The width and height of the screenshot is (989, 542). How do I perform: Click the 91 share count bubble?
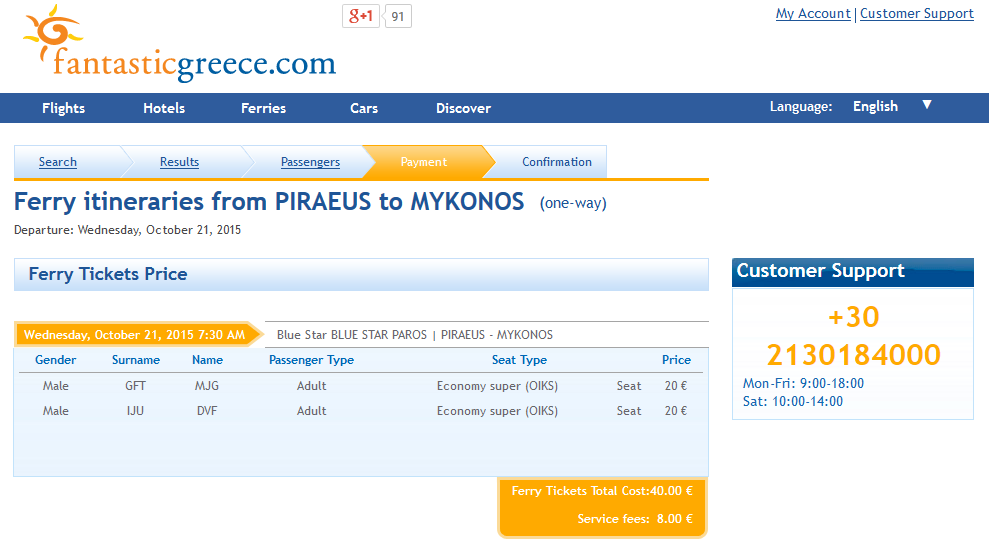pos(397,16)
